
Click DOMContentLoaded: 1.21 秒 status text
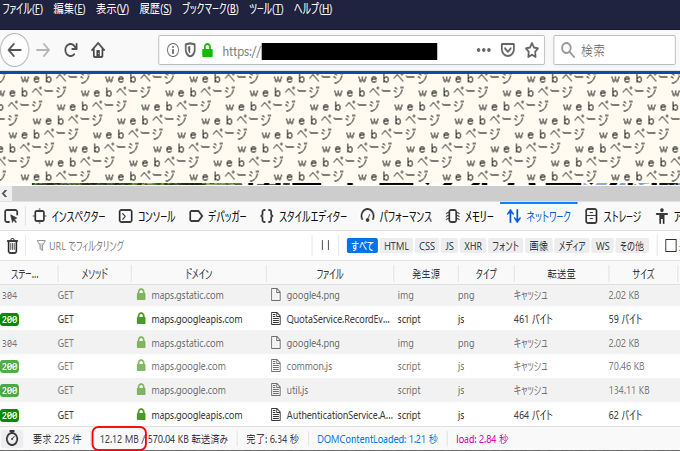coord(377,439)
